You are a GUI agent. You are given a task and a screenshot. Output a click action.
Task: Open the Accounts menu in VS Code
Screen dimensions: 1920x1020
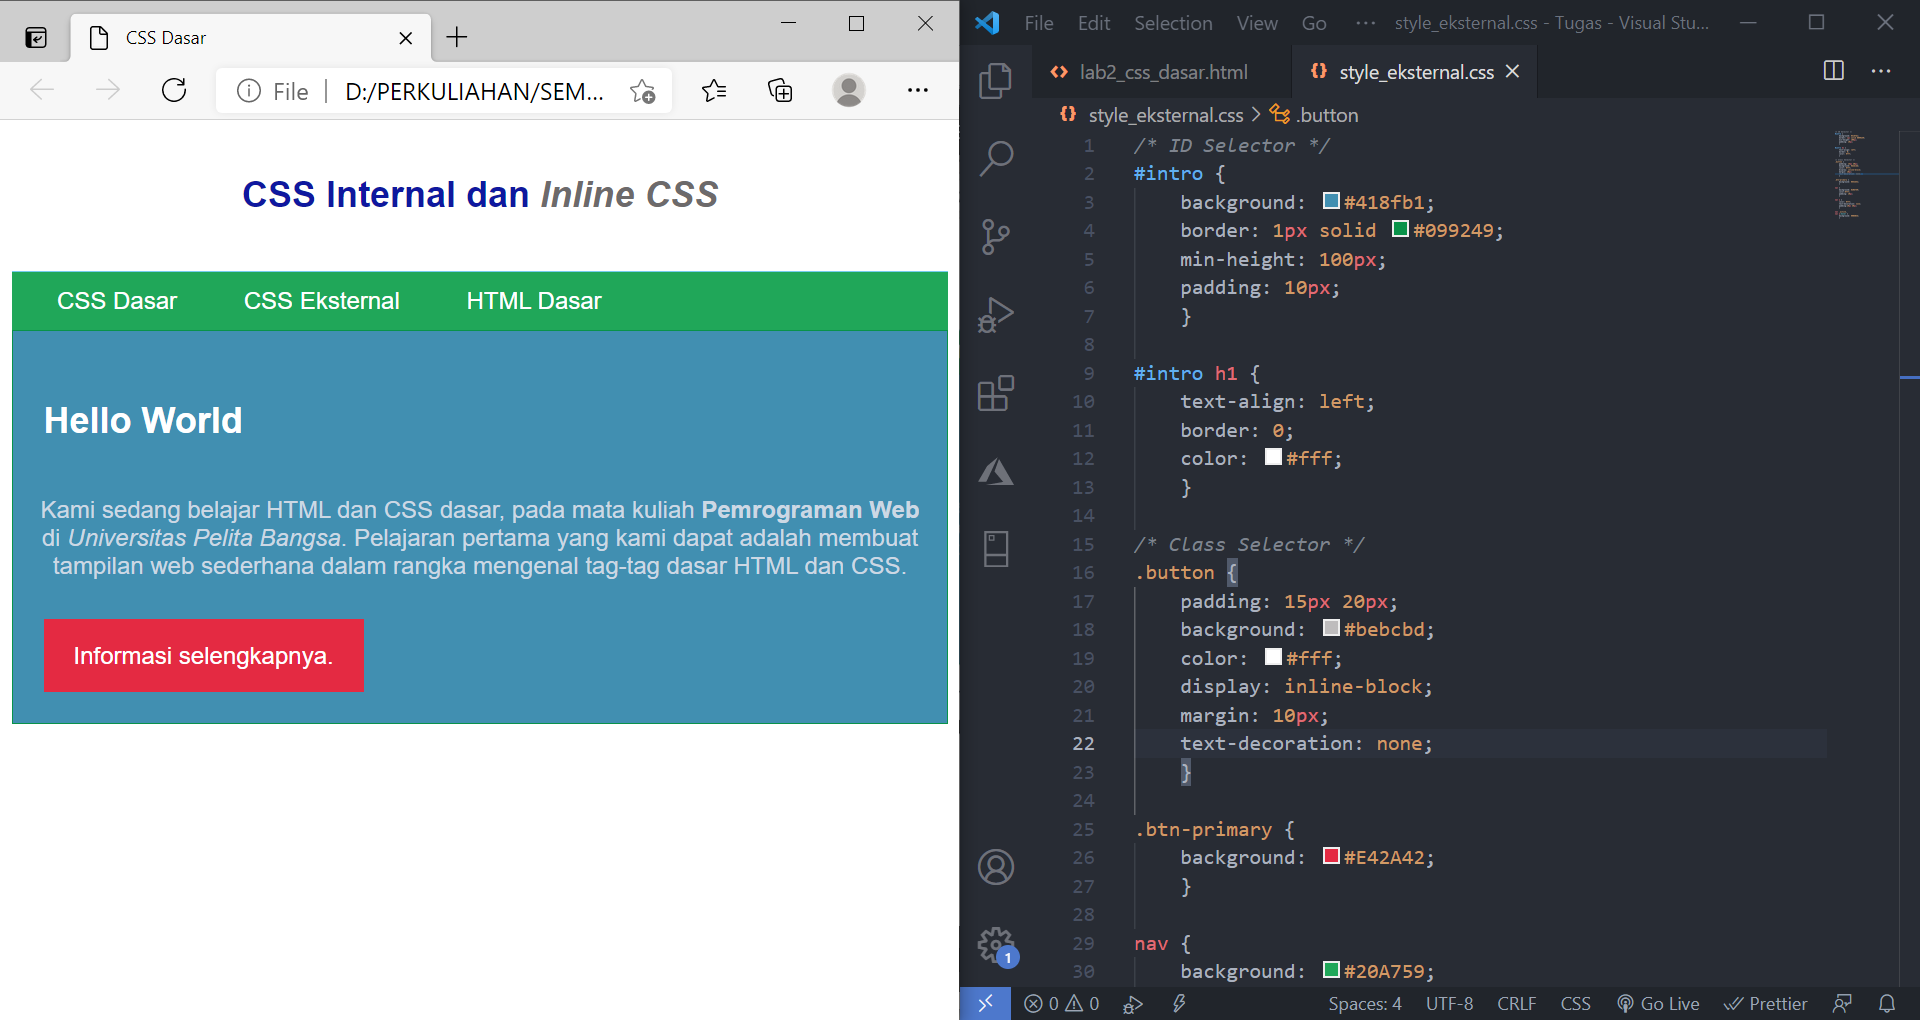point(995,867)
